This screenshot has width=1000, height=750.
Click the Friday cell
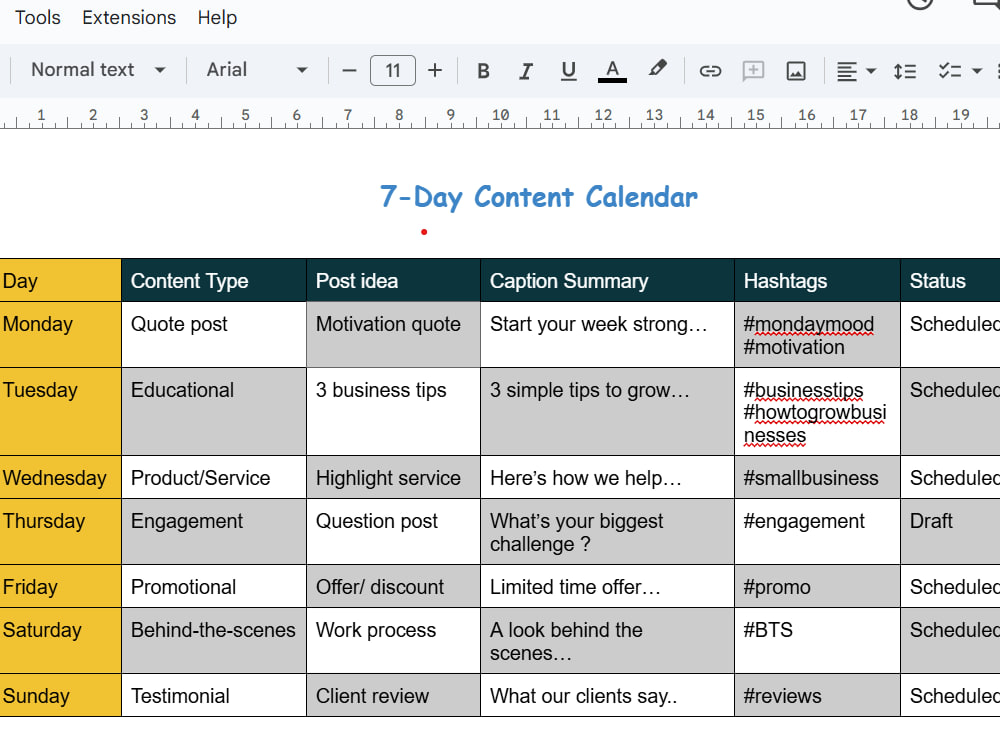(x=61, y=587)
